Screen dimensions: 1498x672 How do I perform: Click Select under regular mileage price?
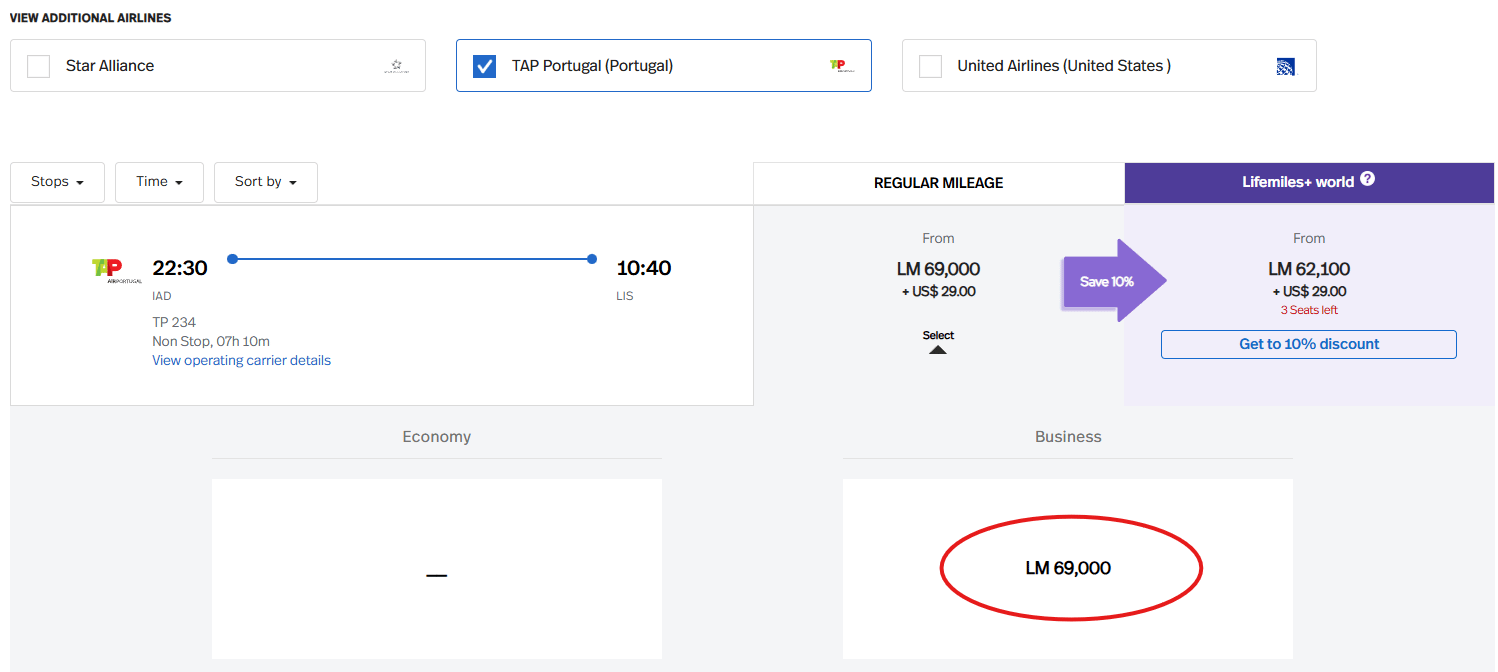pyautogui.click(x=938, y=335)
